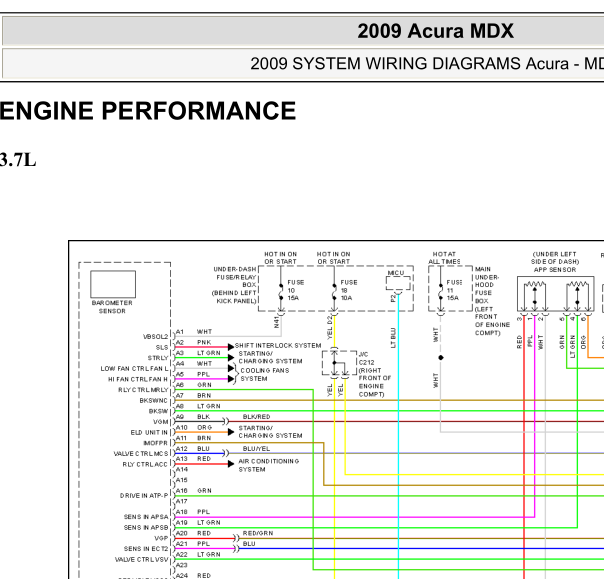Image resolution: width=604 pixels, height=579 pixels.
Task: Click the "STRLY" signal label
Action: (158, 358)
